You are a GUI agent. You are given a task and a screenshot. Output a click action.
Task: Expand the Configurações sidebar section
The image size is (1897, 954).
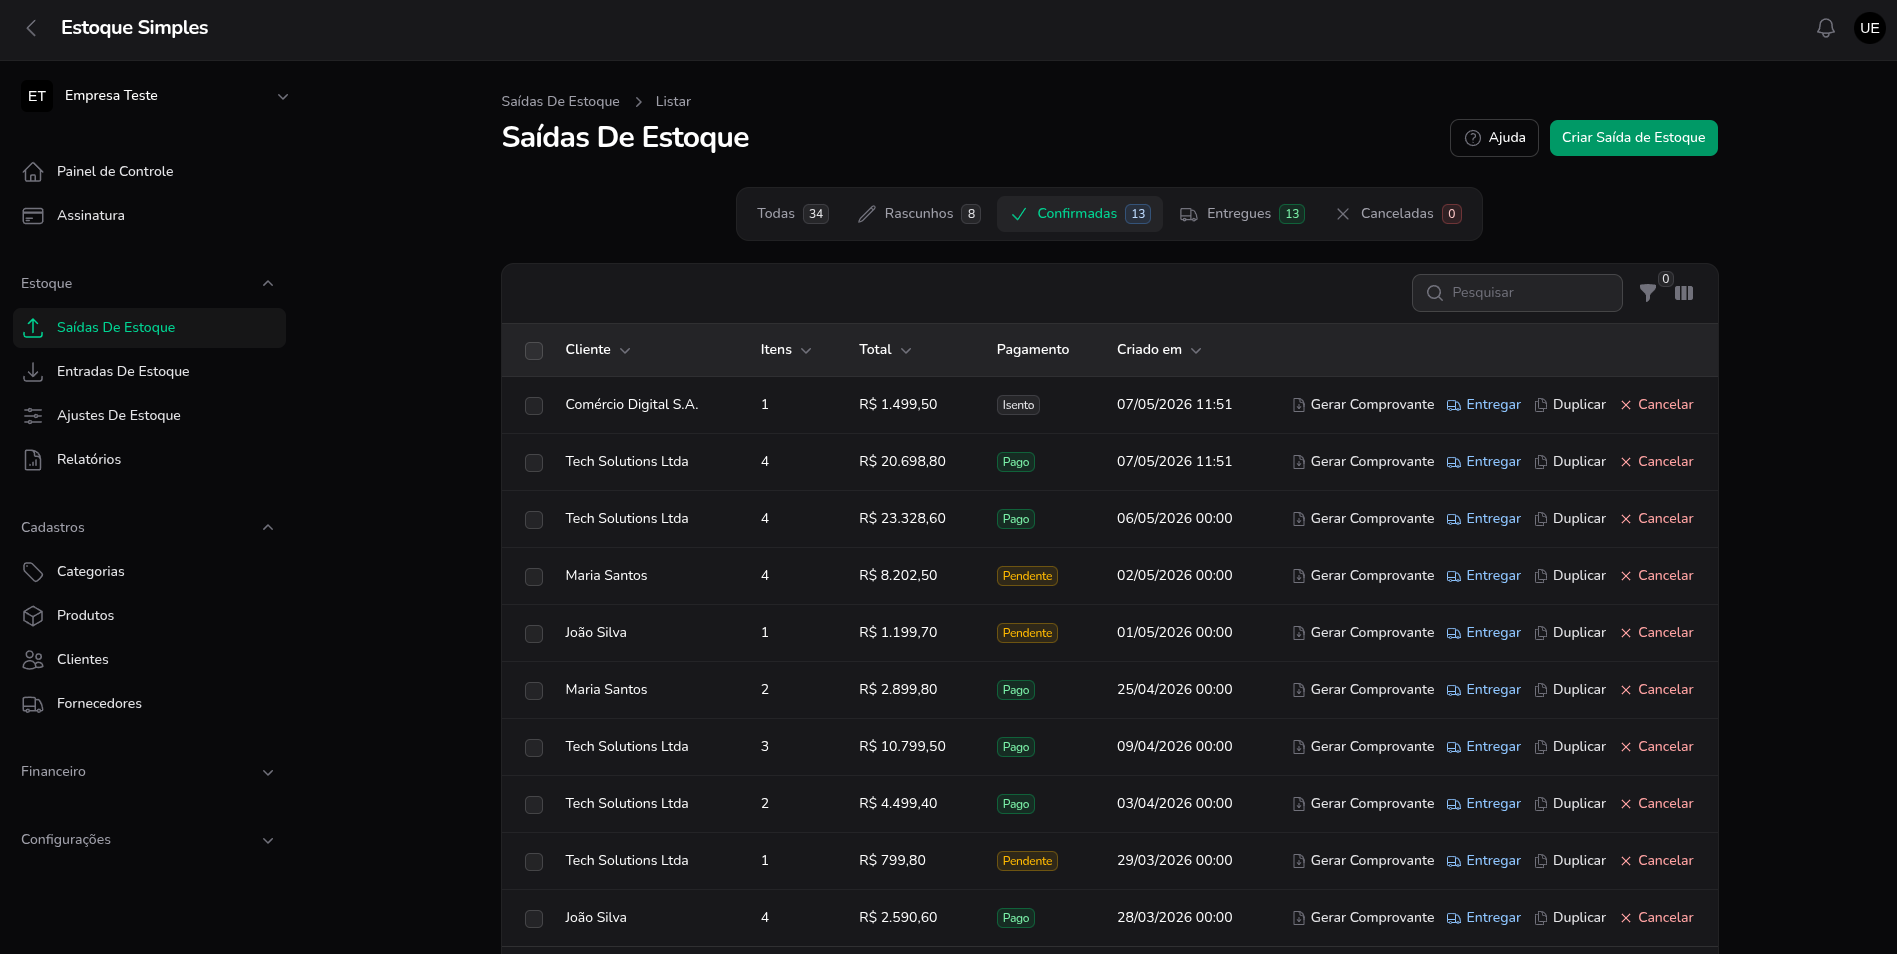coord(268,841)
